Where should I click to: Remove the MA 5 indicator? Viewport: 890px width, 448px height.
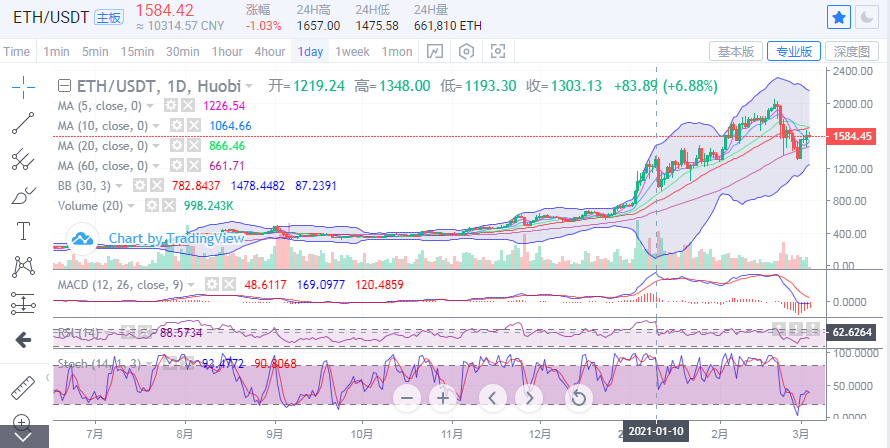(188, 106)
